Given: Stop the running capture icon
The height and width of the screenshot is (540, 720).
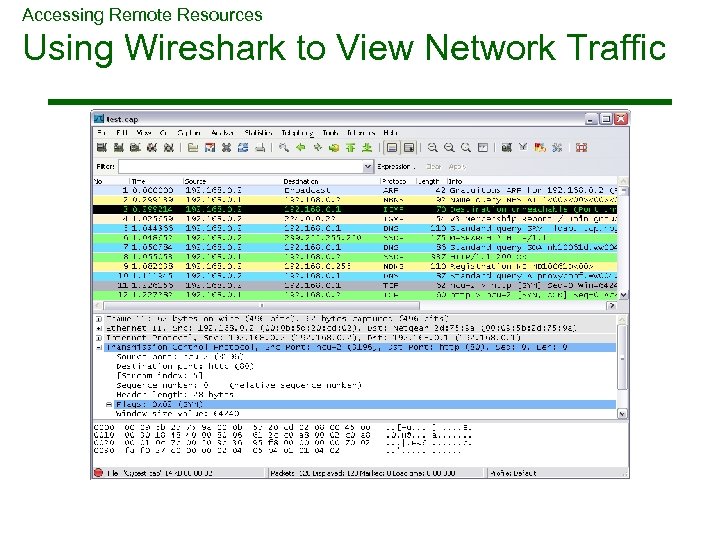Looking at the screenshot, I should [152, 147].
